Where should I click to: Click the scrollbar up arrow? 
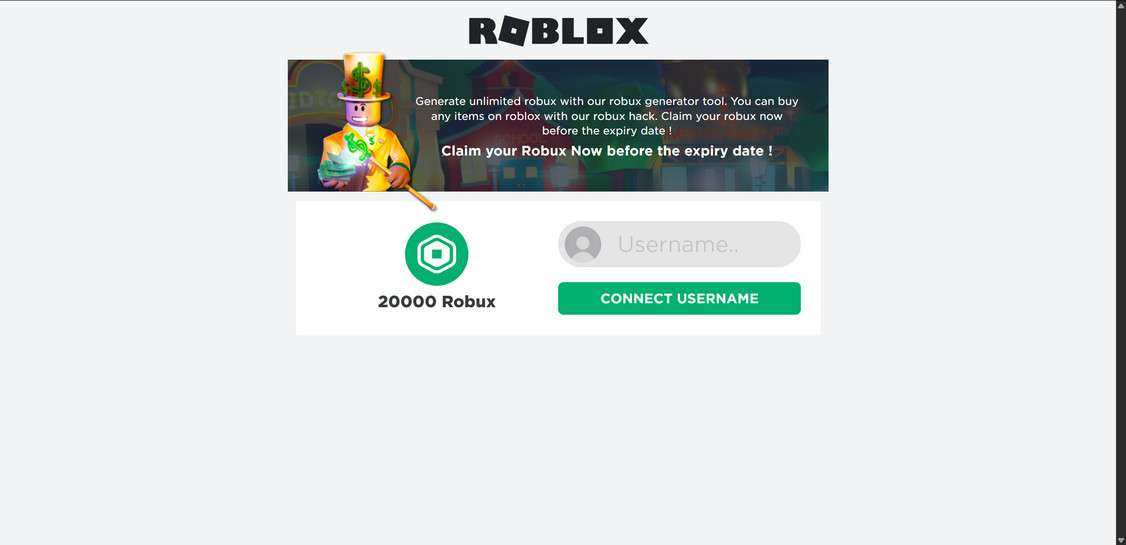coord(1120,5)
